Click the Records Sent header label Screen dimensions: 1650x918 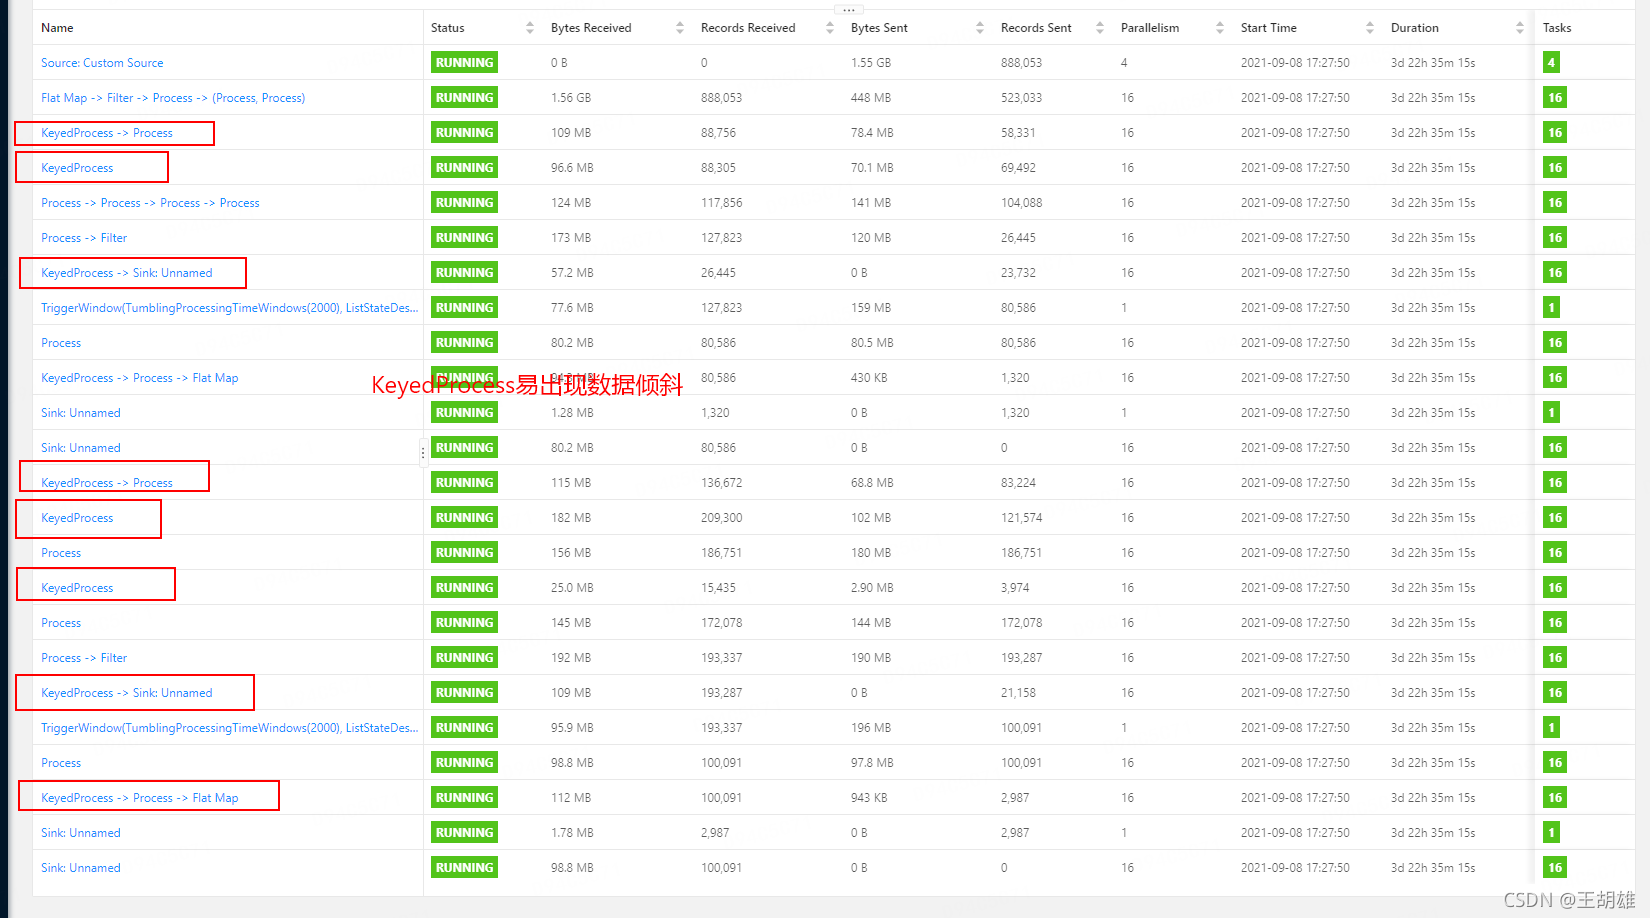tap(1036, 28)
